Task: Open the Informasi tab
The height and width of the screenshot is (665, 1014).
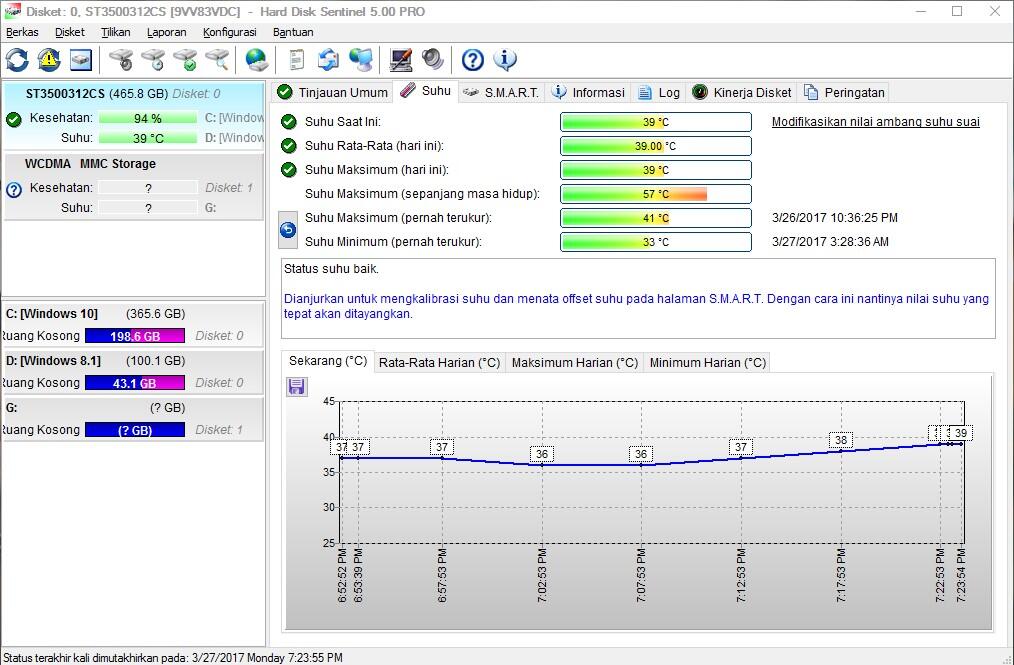Action: (588, 93)
